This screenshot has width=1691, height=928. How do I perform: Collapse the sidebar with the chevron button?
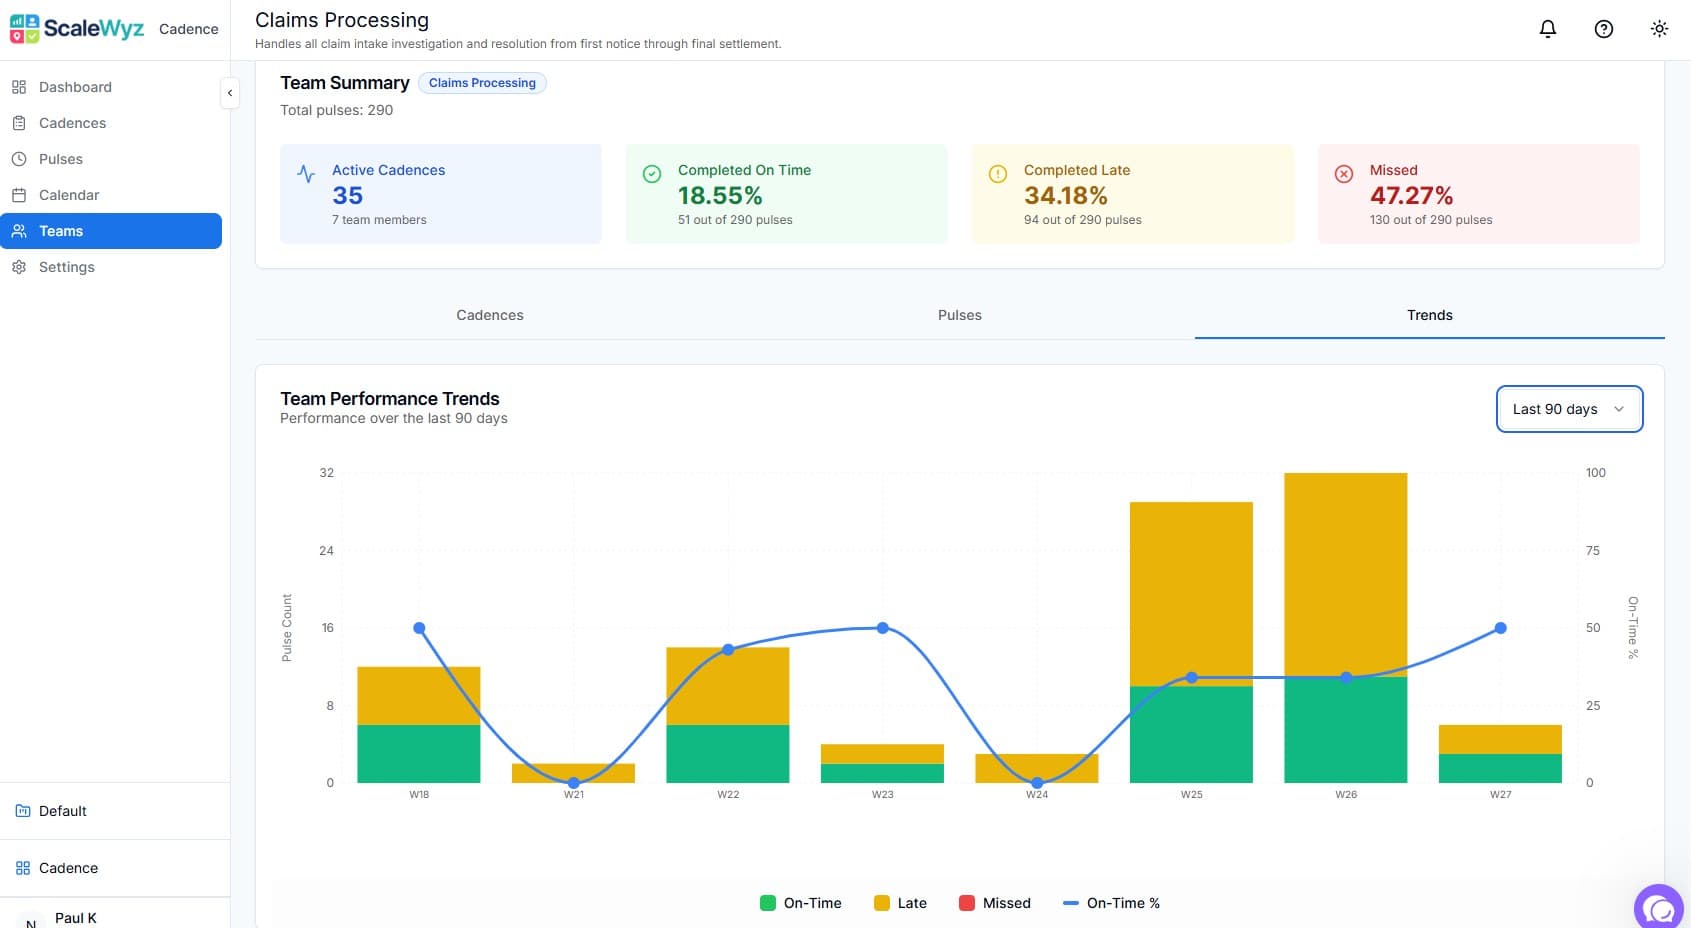tap(230, 93)
